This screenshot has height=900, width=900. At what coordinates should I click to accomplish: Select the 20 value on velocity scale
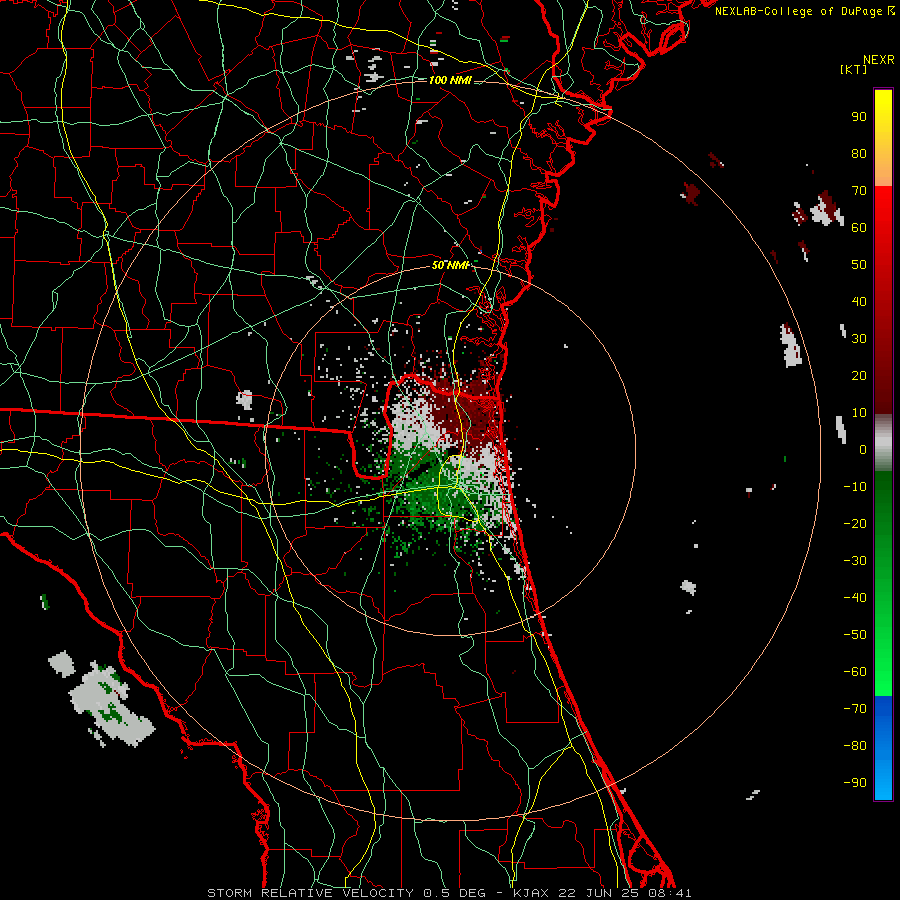[x=859, y=375]
